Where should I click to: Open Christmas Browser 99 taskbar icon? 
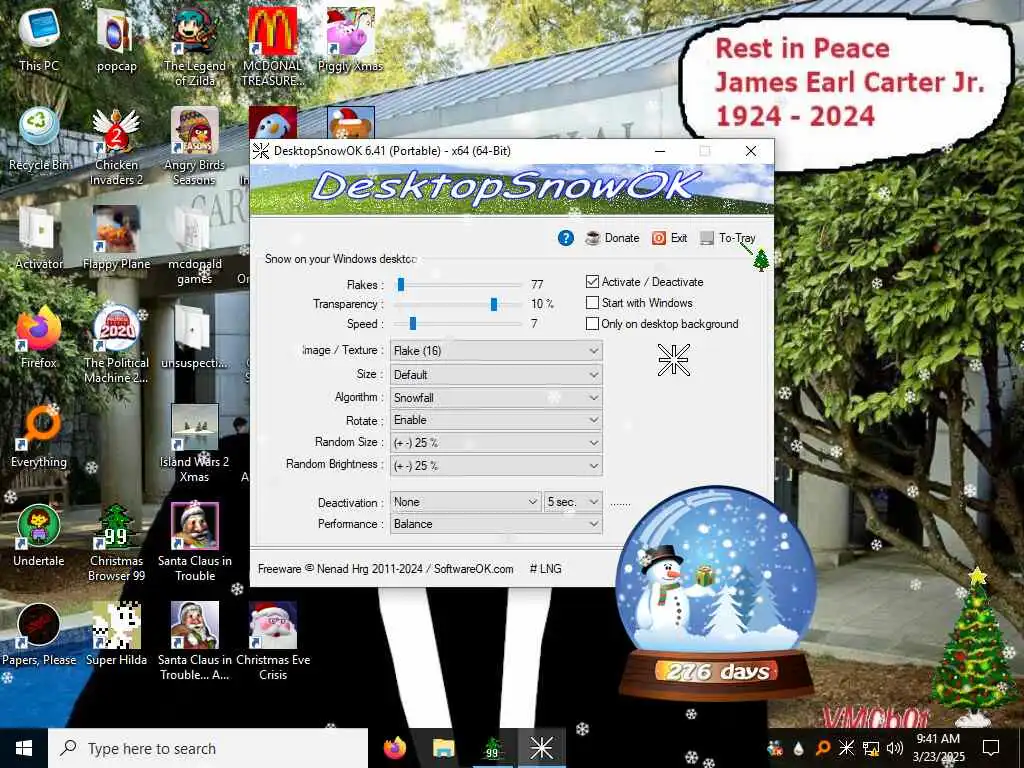(492, 748)
